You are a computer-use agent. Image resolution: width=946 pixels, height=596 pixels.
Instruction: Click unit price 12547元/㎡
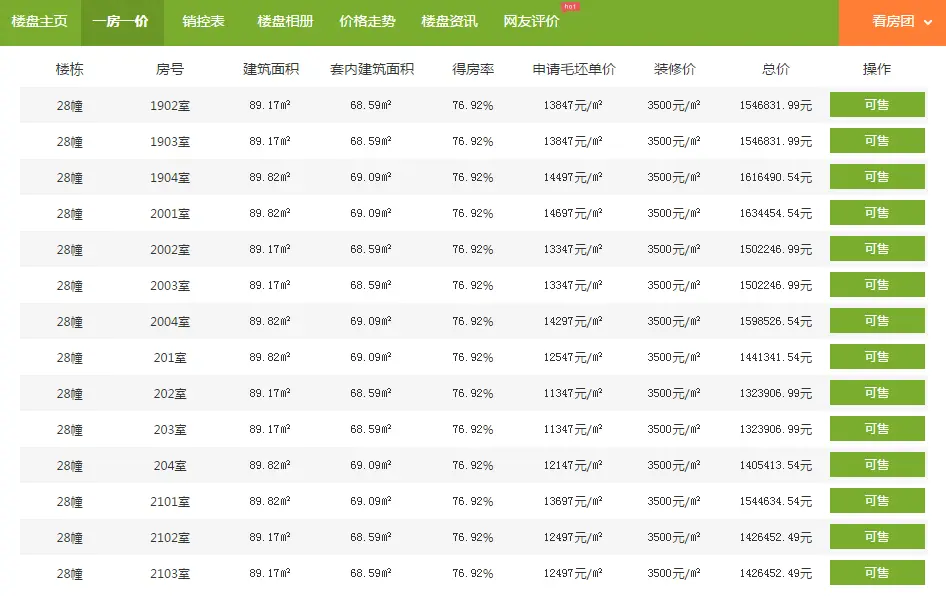point(573,358)
